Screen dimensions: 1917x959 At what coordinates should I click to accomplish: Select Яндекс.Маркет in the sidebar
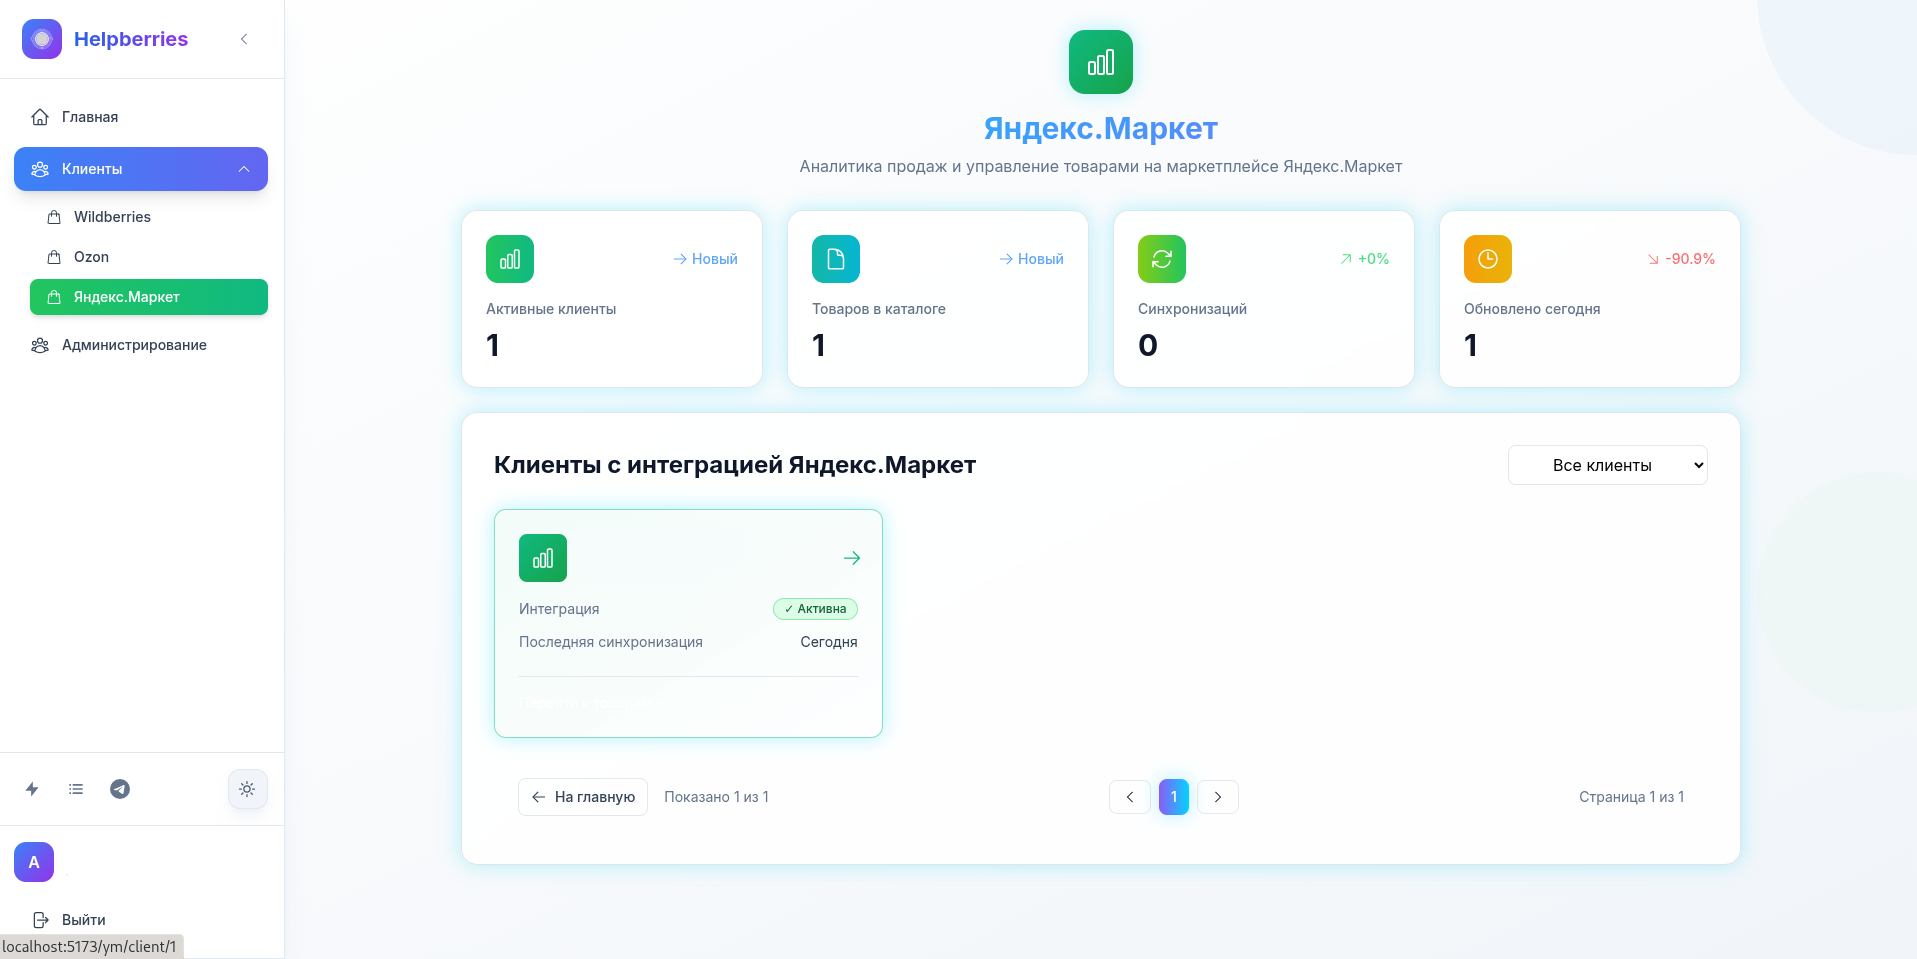(149, 297)
